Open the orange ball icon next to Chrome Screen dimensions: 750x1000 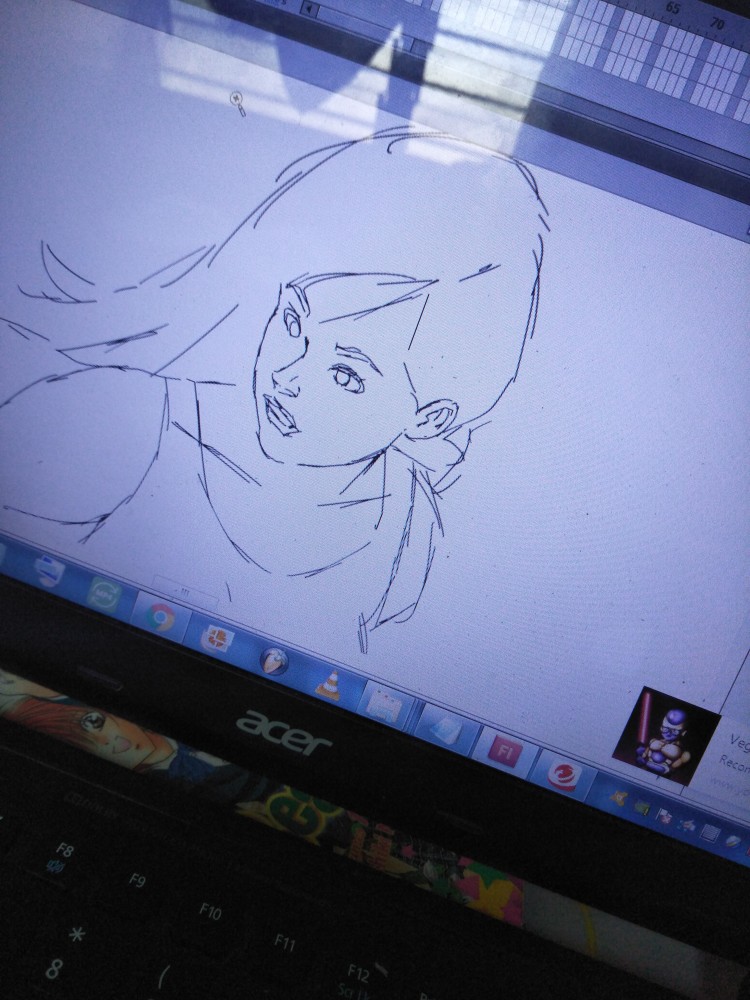(x=217, y=639)
